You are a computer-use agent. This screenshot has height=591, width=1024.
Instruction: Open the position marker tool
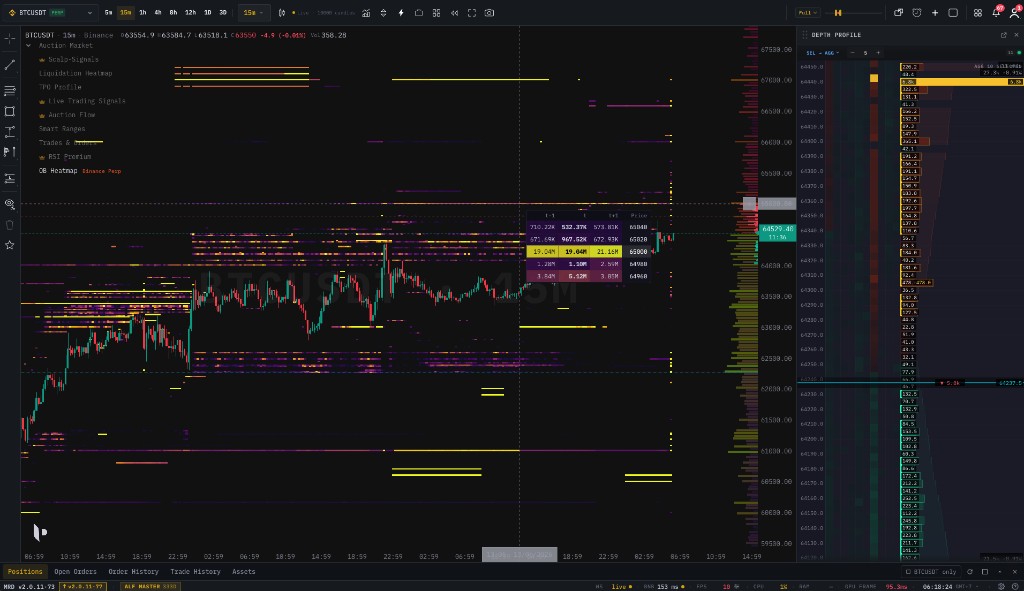pos(10,152)
